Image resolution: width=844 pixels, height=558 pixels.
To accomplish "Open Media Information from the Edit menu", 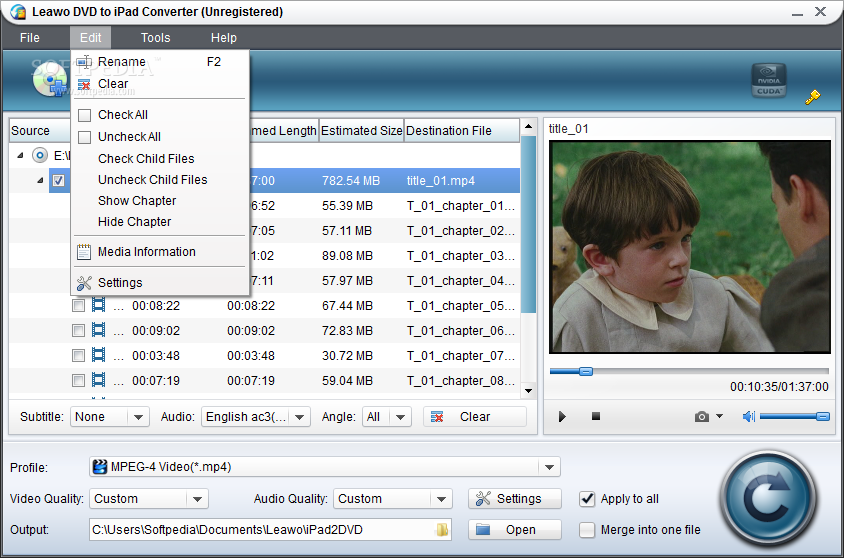I will [160, 251].
